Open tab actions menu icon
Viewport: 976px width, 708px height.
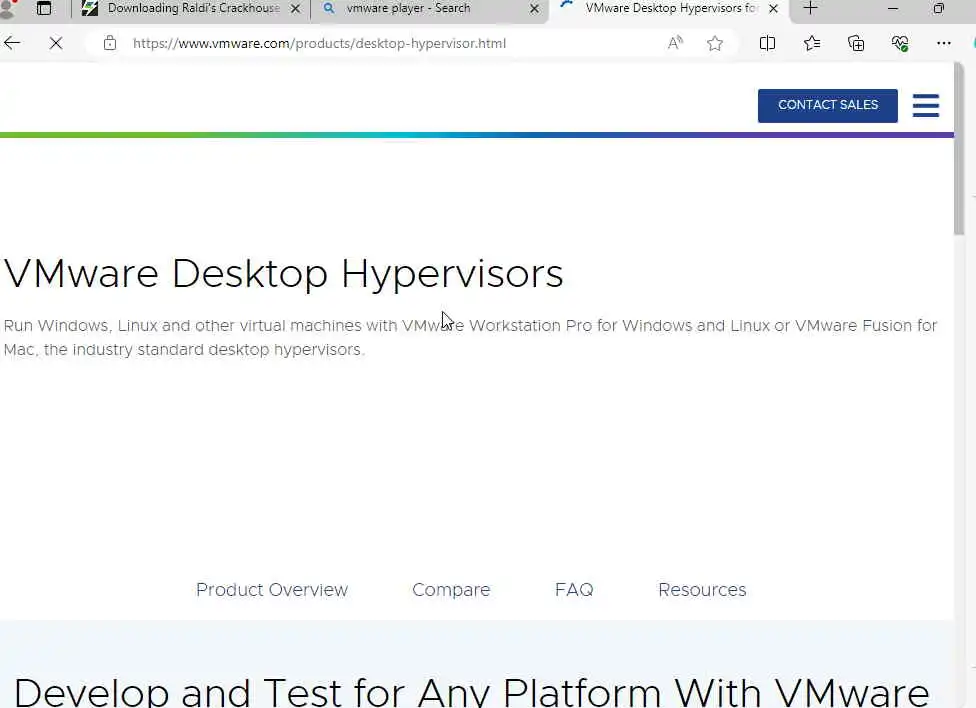[x=44, y=8]
